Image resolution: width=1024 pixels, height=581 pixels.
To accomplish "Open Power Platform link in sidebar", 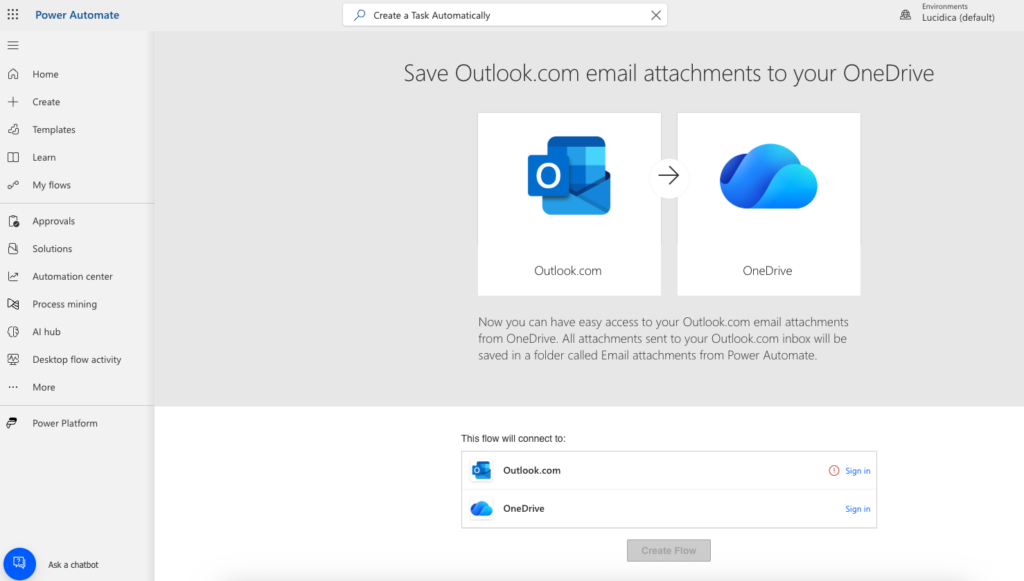I will [x=64, y=423].
